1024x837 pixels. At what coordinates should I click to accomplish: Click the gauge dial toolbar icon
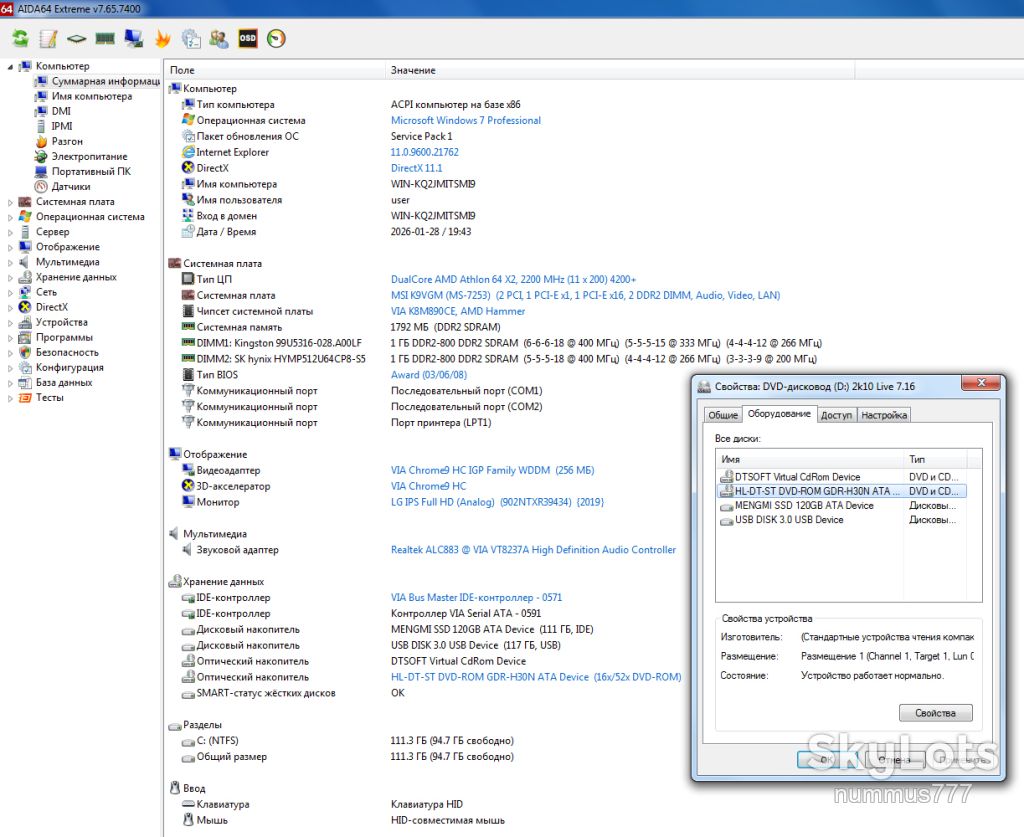coord(276,39)
